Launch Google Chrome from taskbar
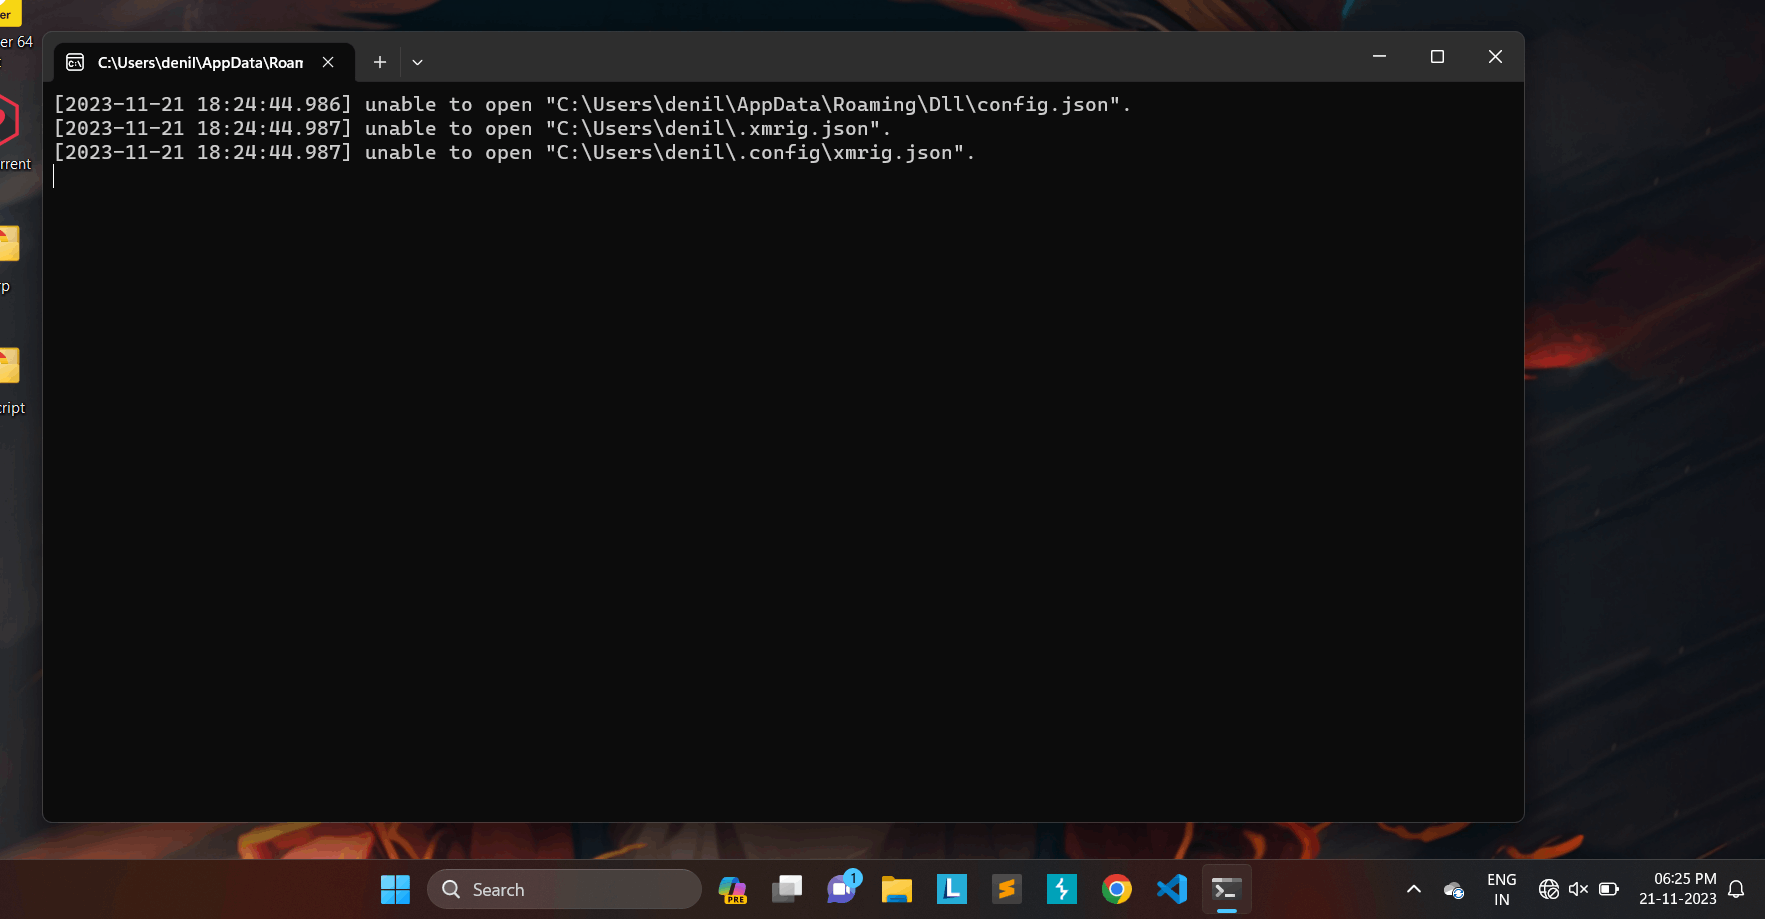This screenshot has height=919, width=1765. tap(1117, 889)
